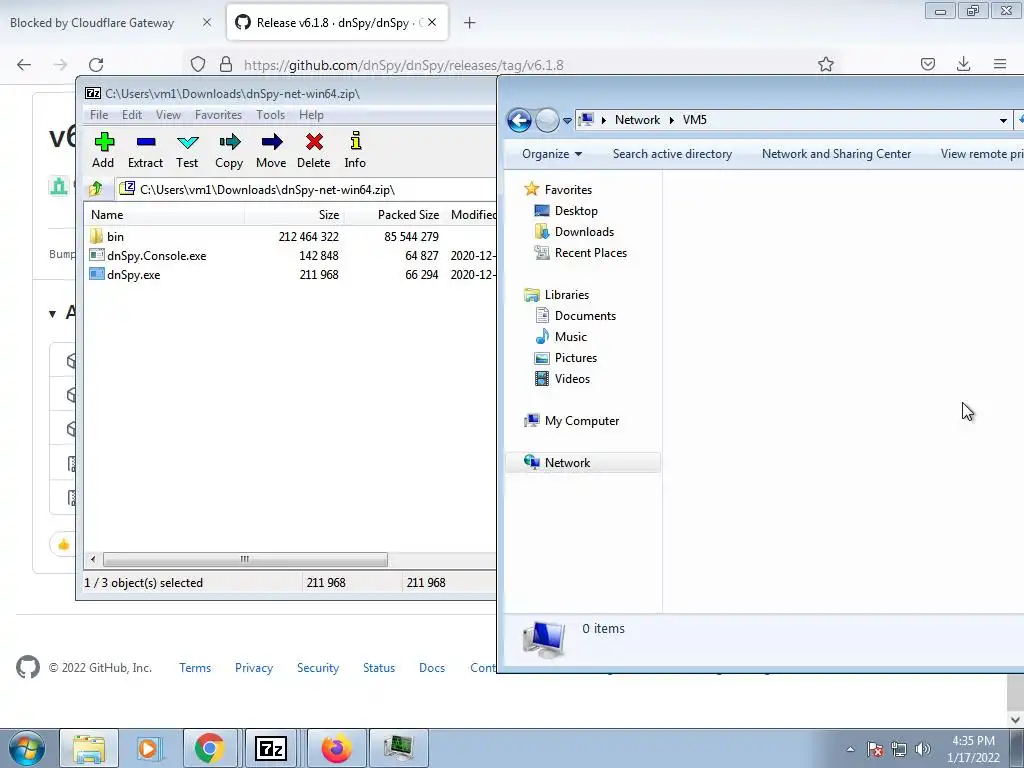Reload the GitHub release page

96,65
